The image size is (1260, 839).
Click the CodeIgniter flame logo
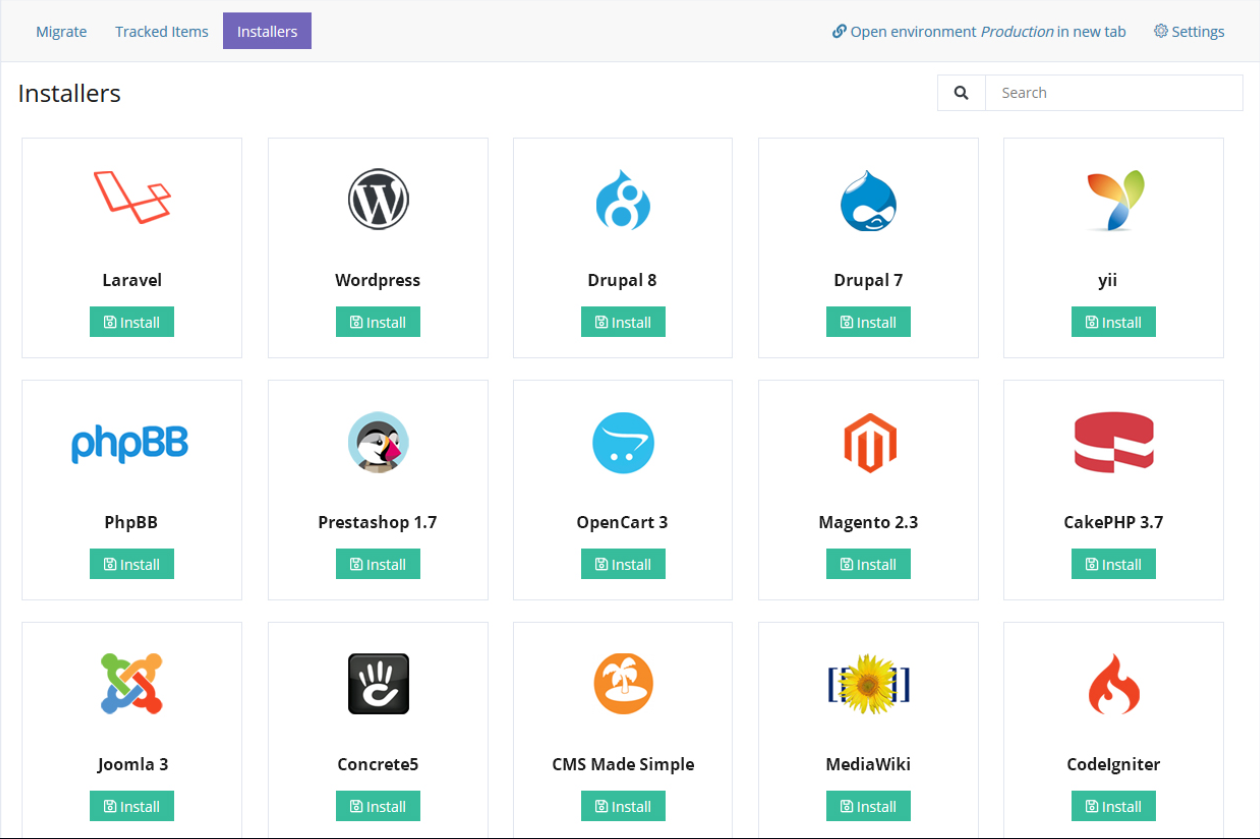pyautogui.click(x=1114, y=684)
